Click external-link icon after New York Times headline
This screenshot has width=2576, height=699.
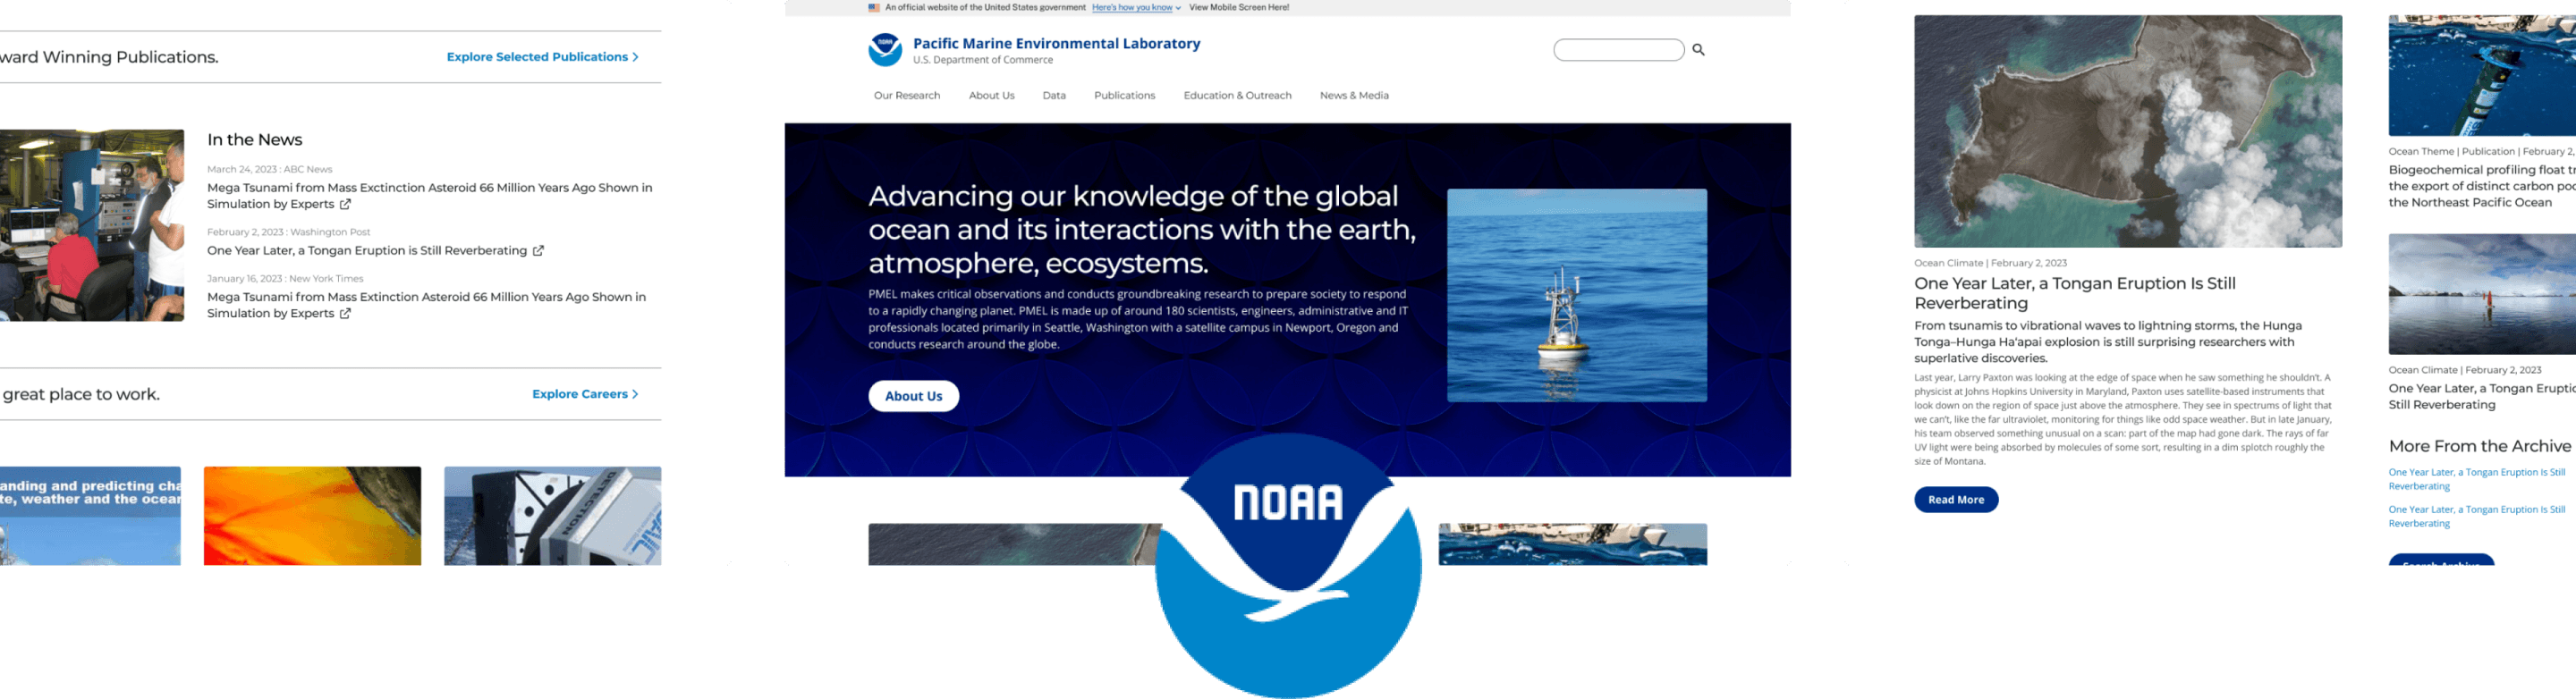(x=345, y=313)
